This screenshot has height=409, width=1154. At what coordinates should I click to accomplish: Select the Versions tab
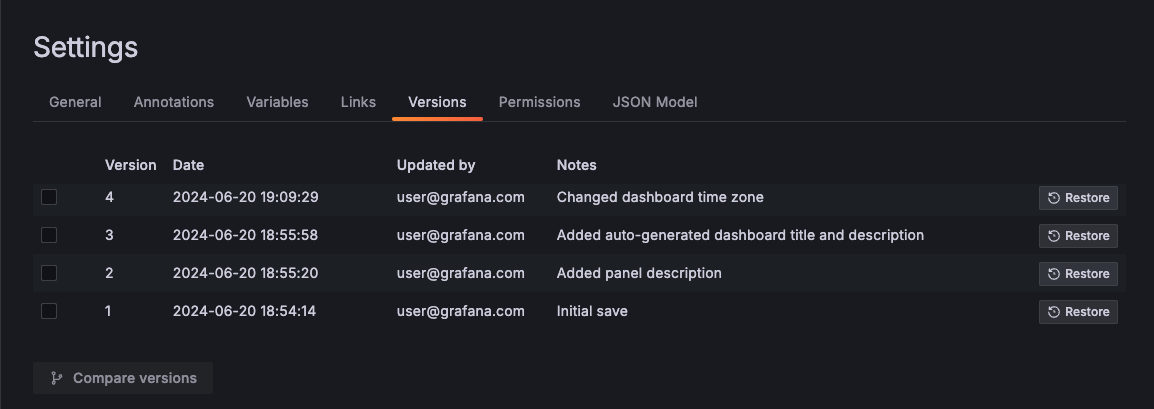click(437, 102)
